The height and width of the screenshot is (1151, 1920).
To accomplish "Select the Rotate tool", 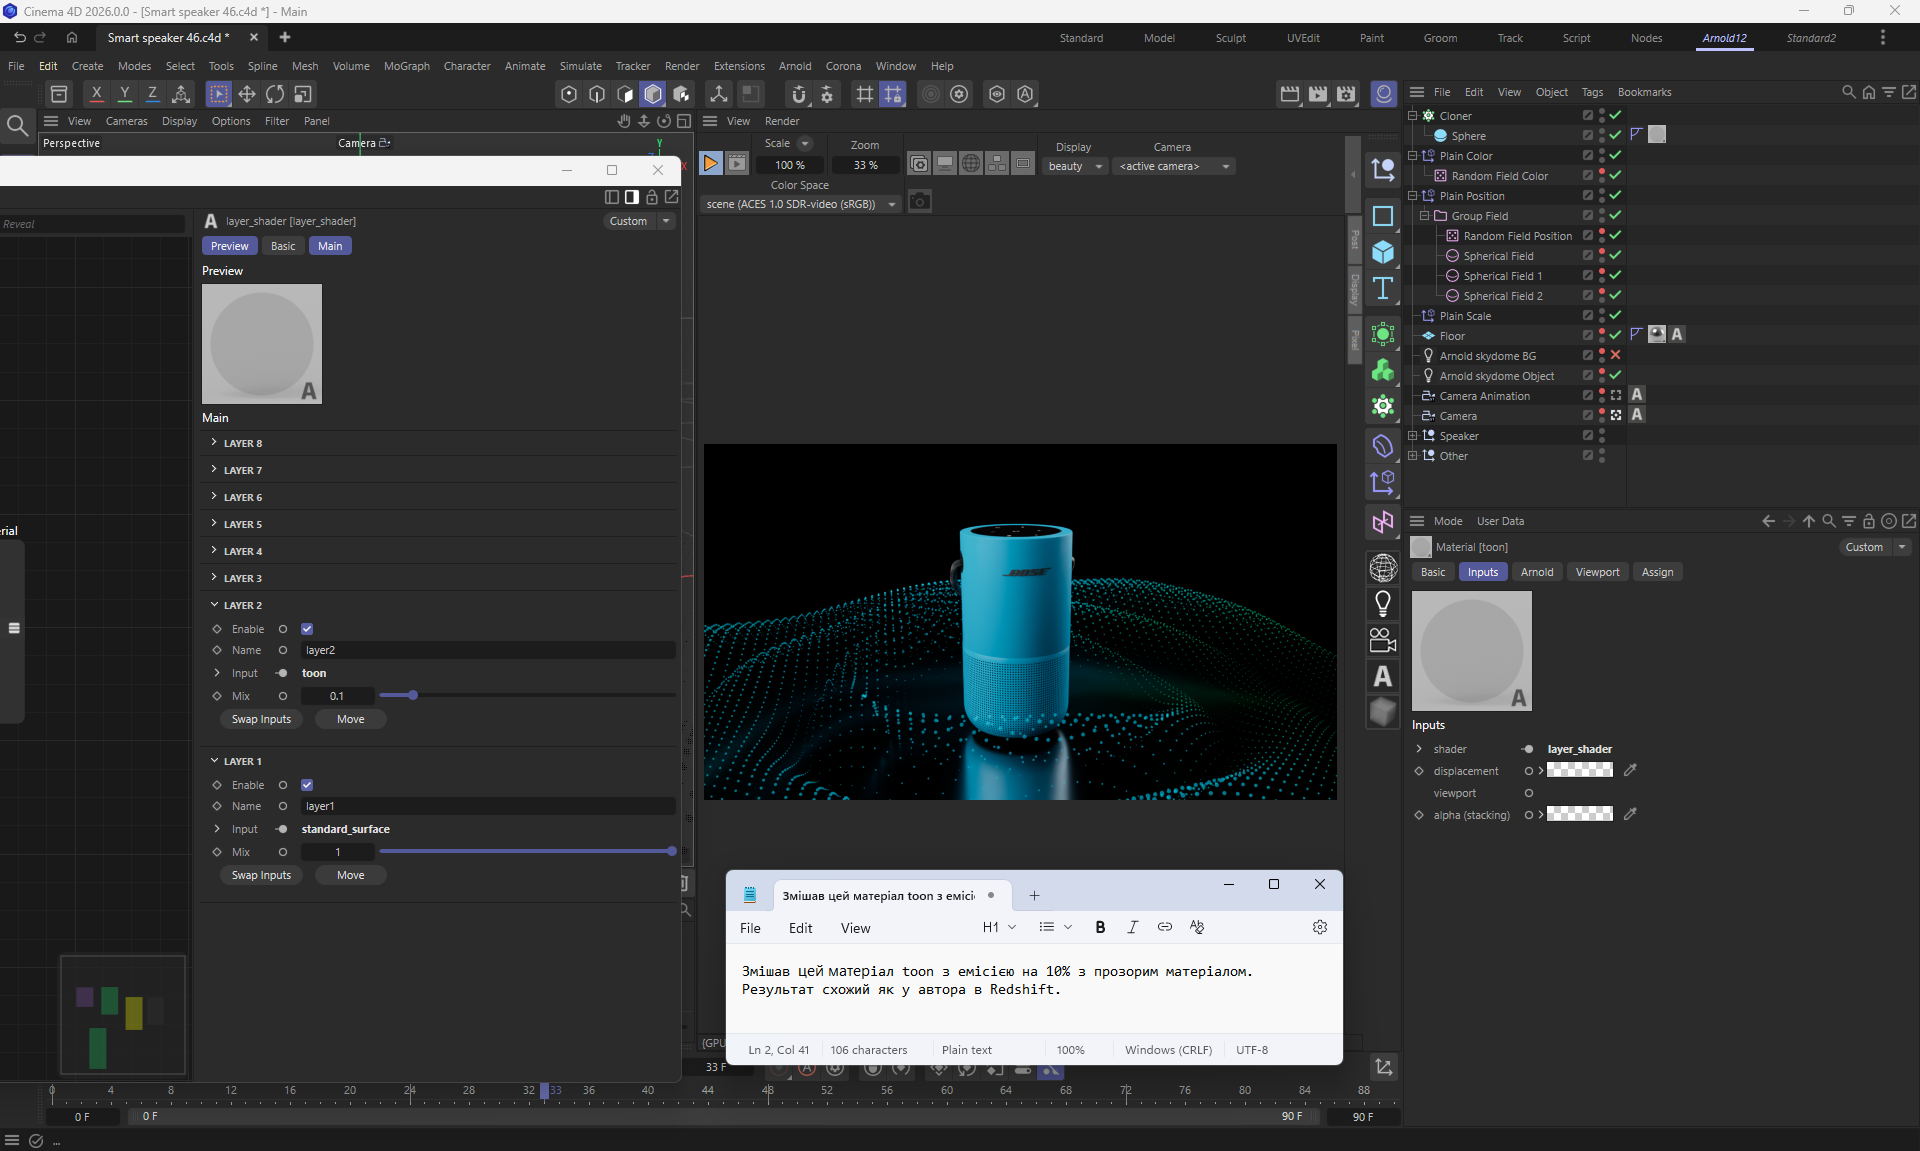I will tap(274, 94).
